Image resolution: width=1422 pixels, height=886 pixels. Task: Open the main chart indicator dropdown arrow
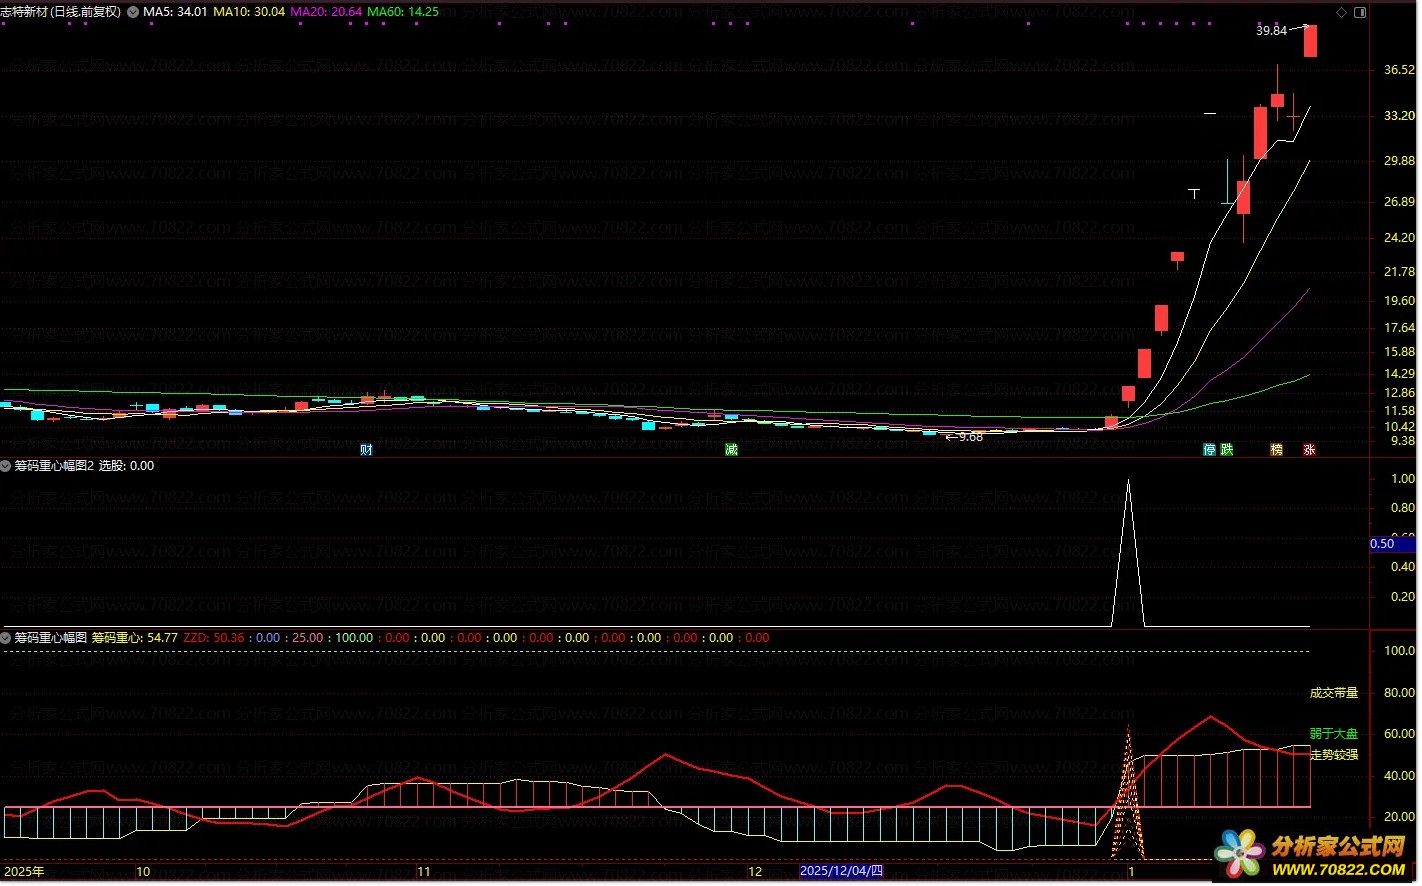pyautogui.click(x=133, y=12)
